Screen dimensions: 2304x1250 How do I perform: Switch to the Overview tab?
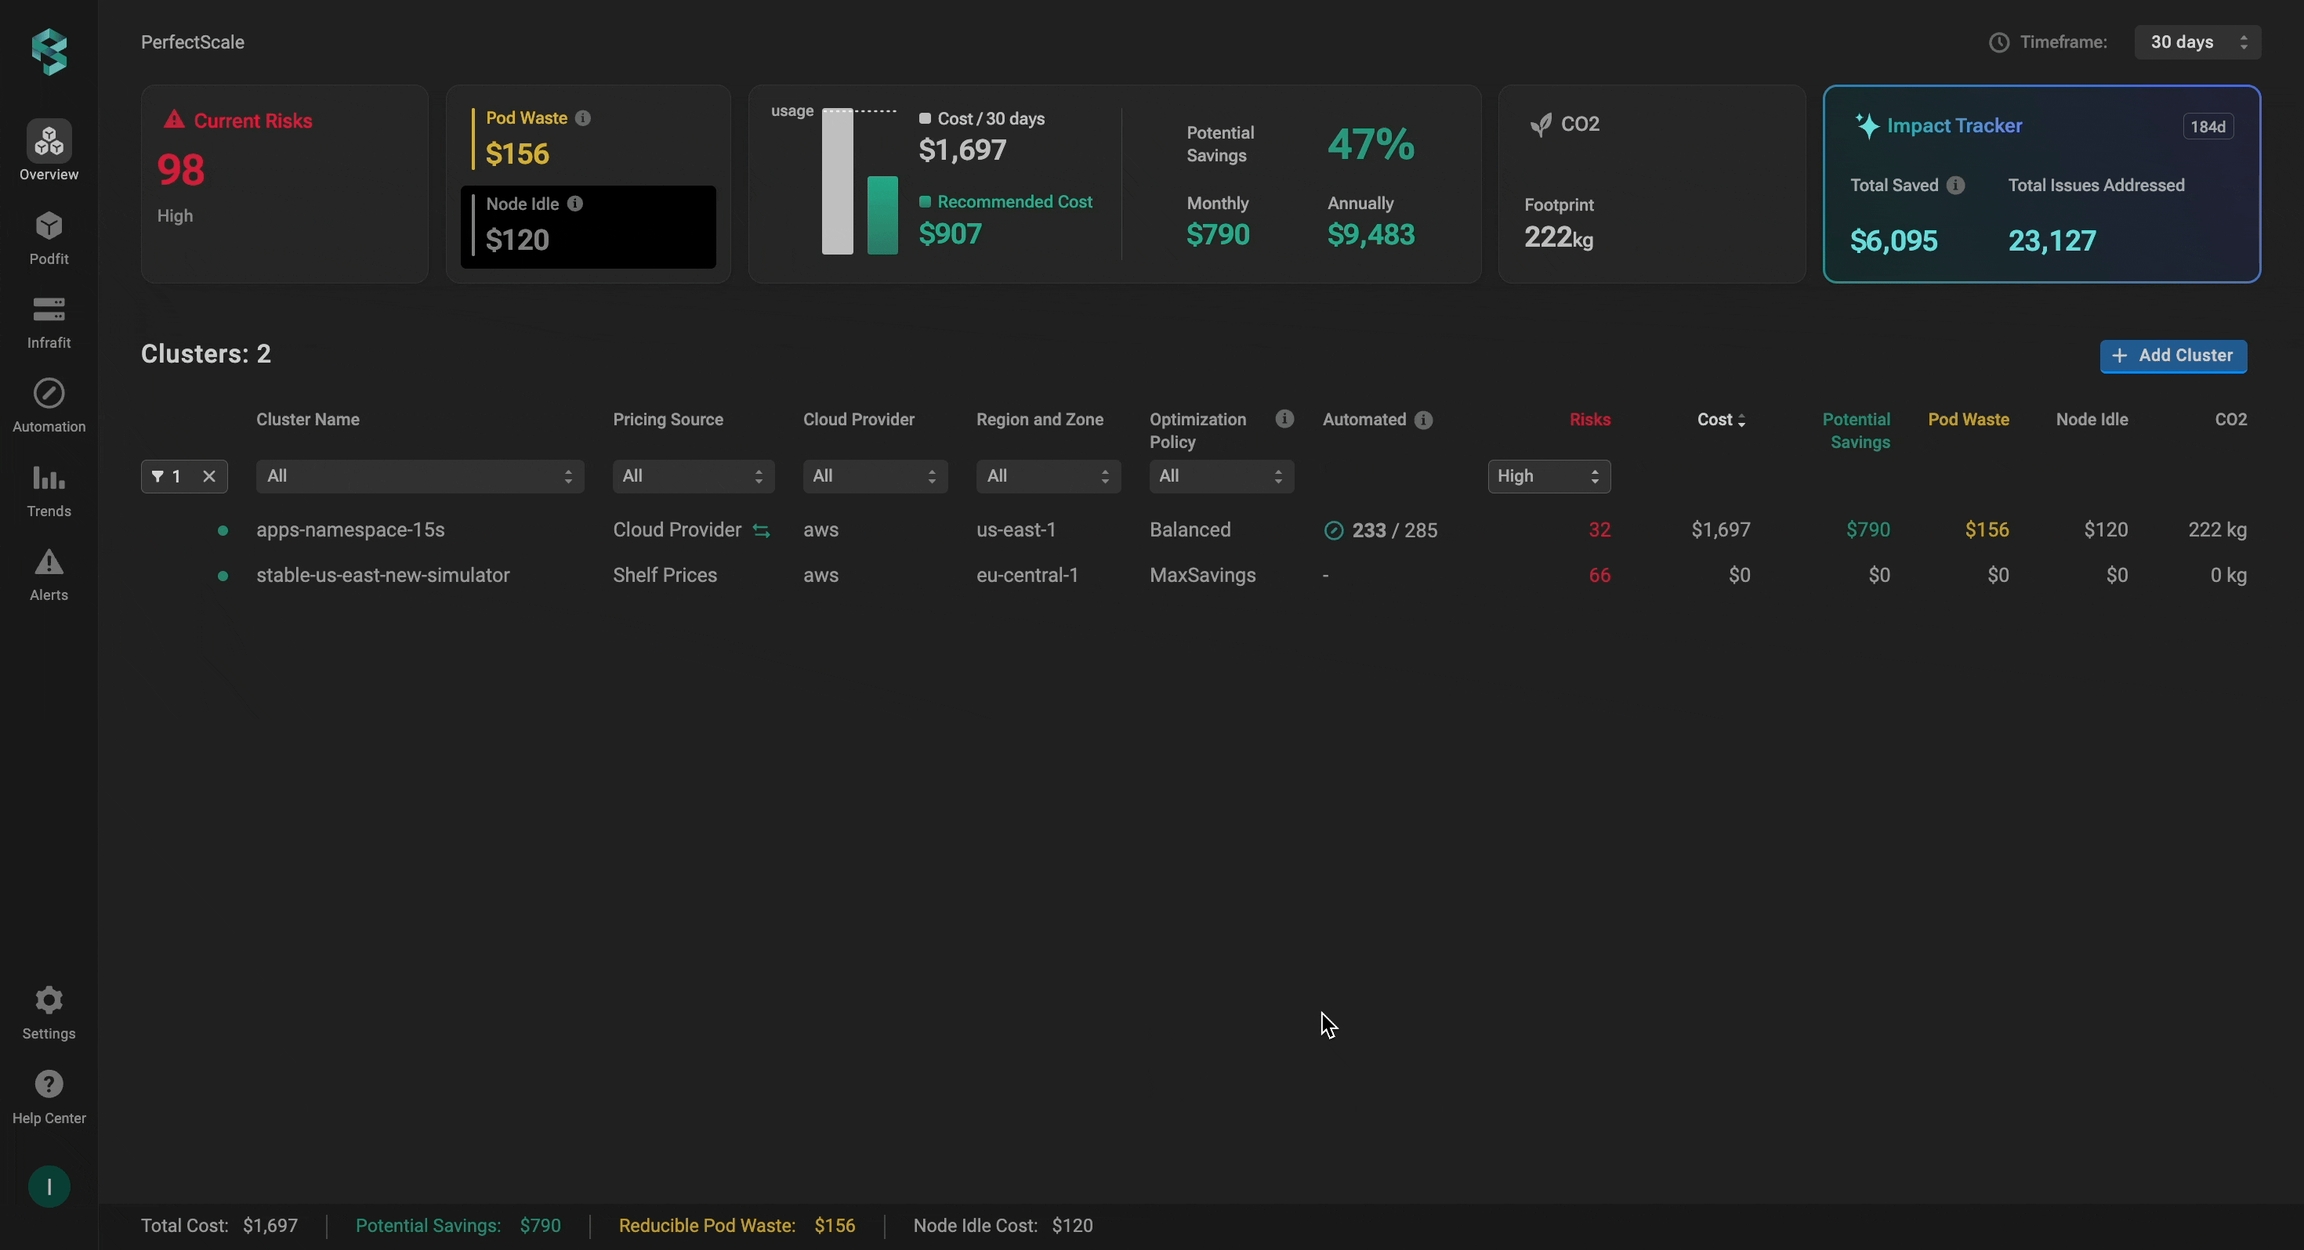point(48,152)
